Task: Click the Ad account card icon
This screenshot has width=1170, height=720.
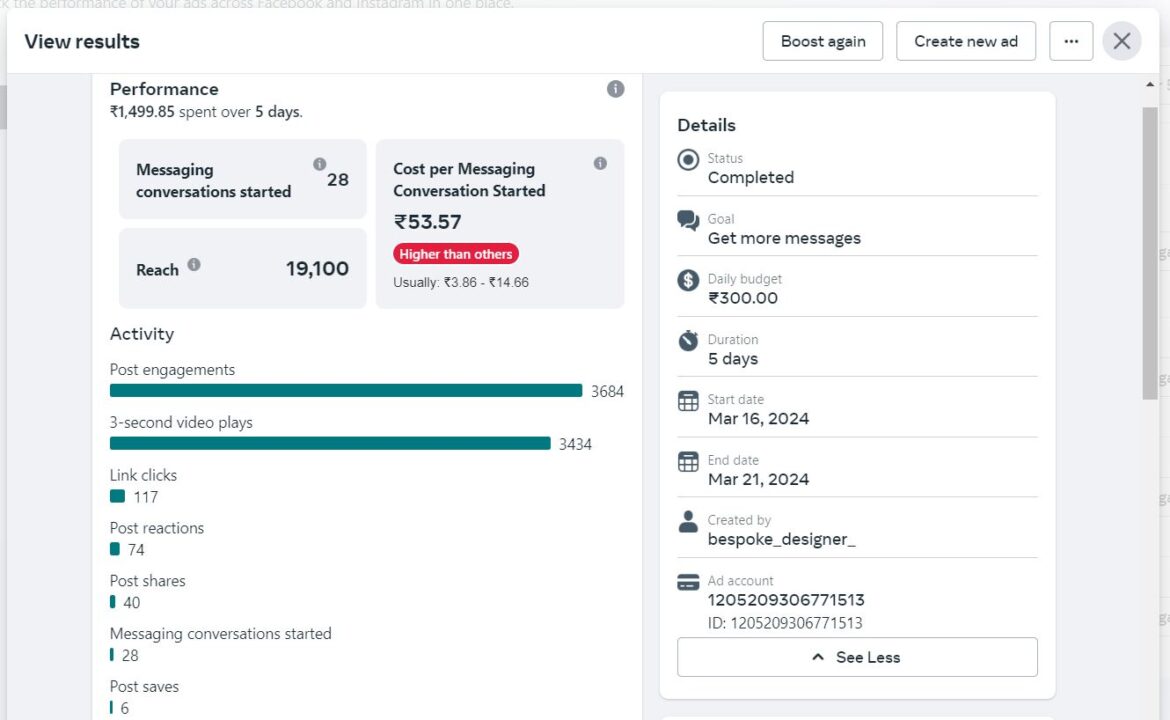Action: (688, 582)
